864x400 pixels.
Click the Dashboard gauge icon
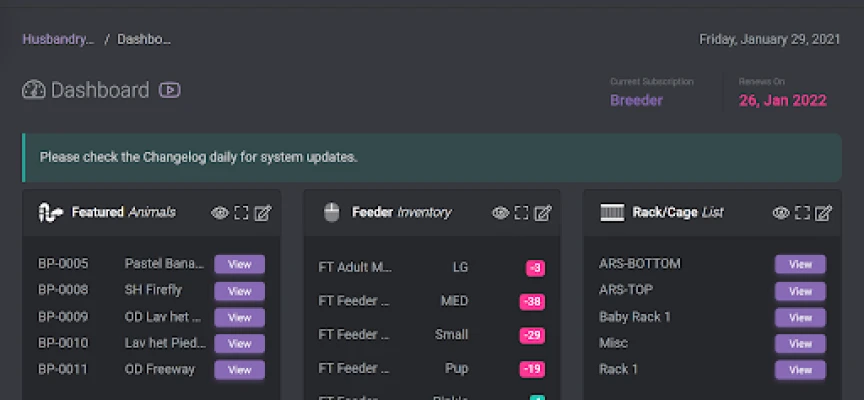[x=34, y=90]
